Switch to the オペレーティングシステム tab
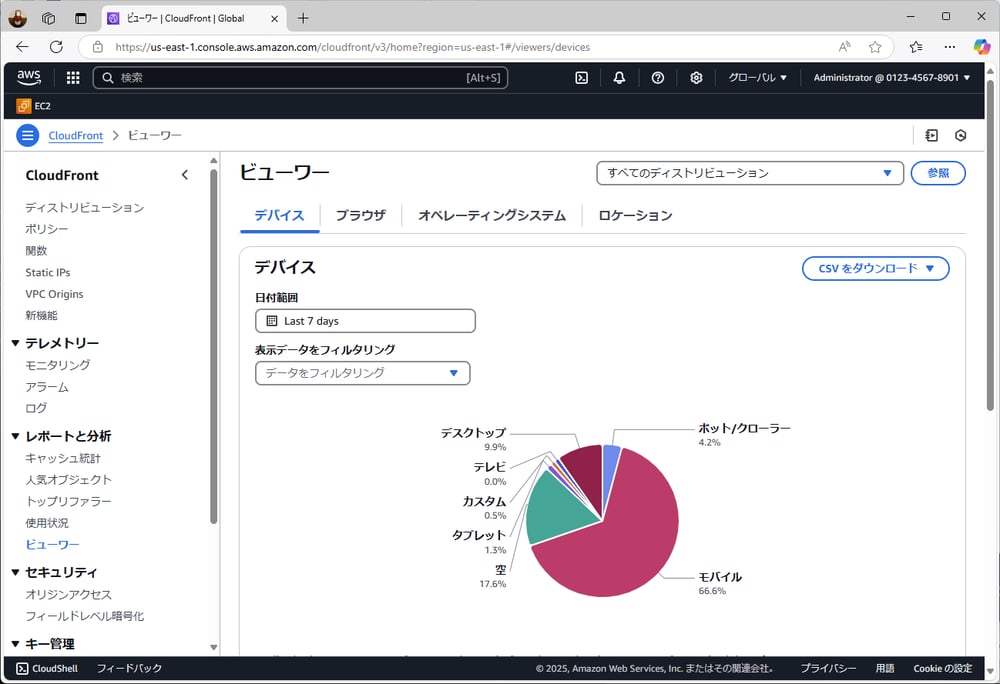Viewport: 1000px width, 684px height. 492,215
